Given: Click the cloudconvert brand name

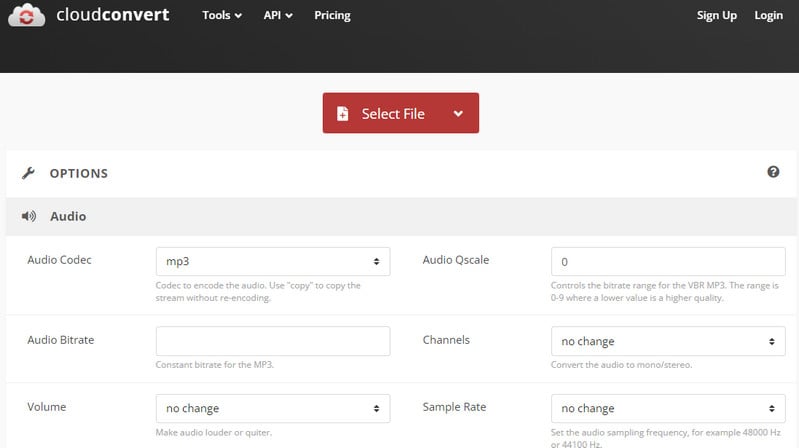Looking at the screenshot, I should pos(113,15).
